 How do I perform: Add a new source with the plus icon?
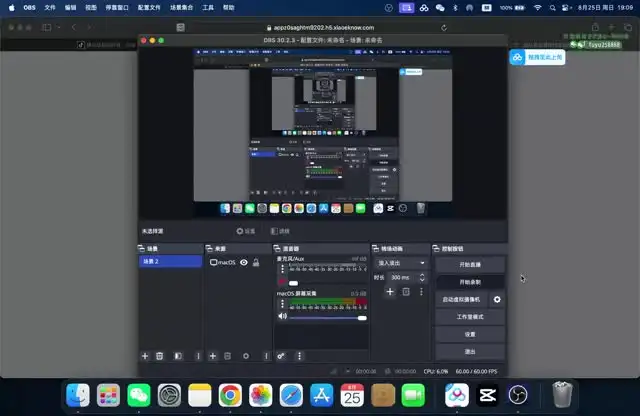pyautogui.click(x=212, y=355)
